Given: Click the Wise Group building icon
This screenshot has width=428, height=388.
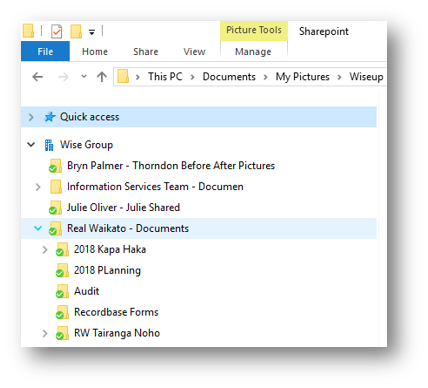Looking at the screenshot, I should [49, 145].
